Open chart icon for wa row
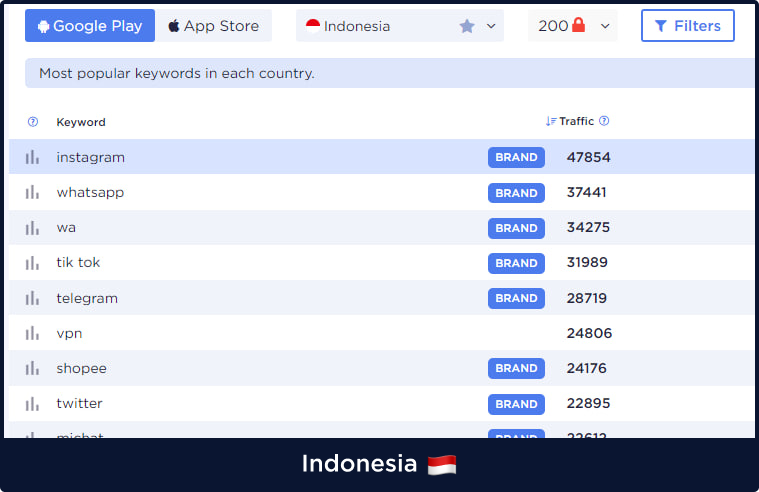 tap(32, 228)
